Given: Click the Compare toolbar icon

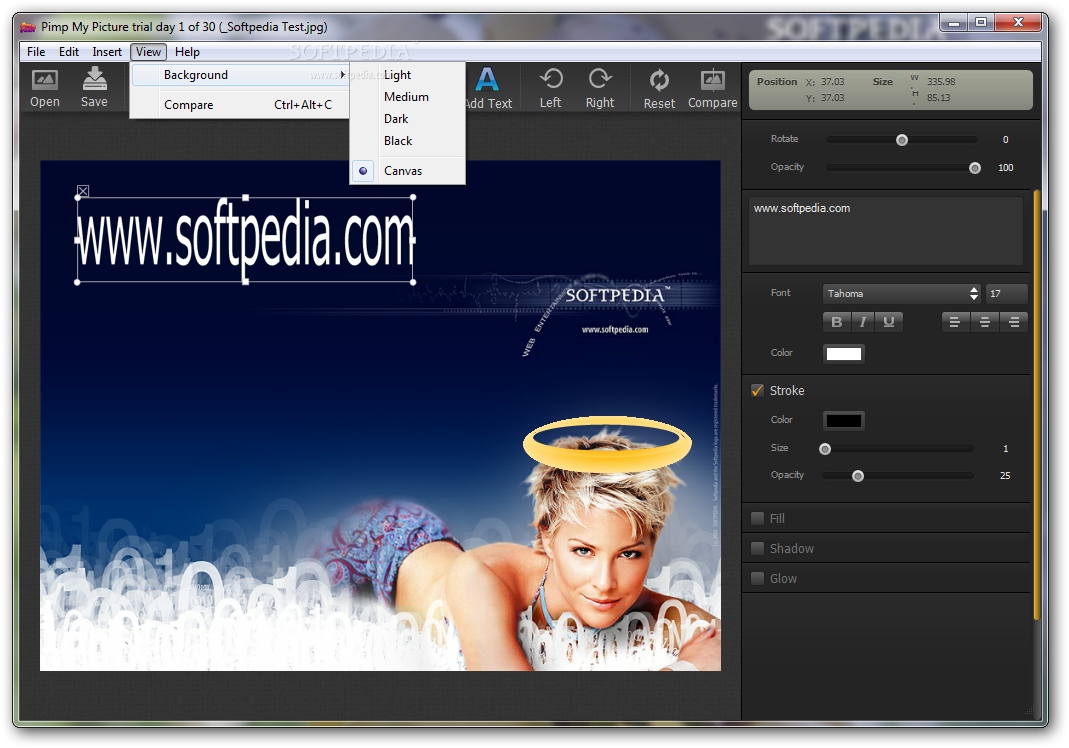Looking at the screenshot, I should pyautogui.click(x=712, y=89).
